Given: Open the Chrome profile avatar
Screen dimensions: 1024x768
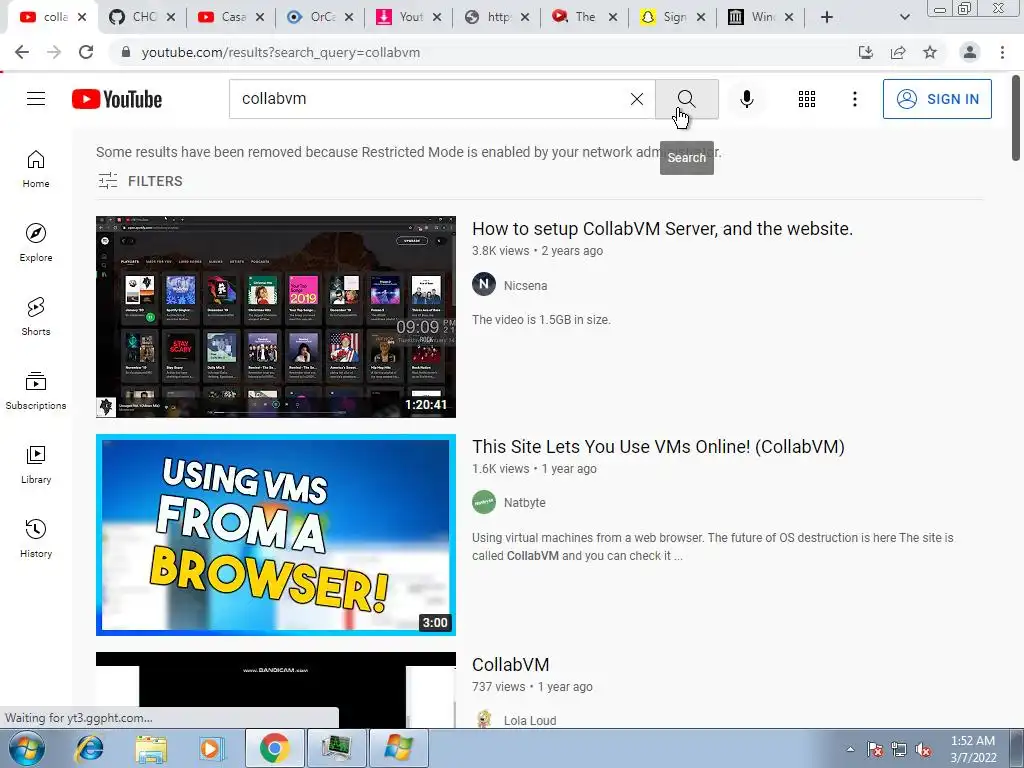Looking at the screenshot, I should [970, 52].
